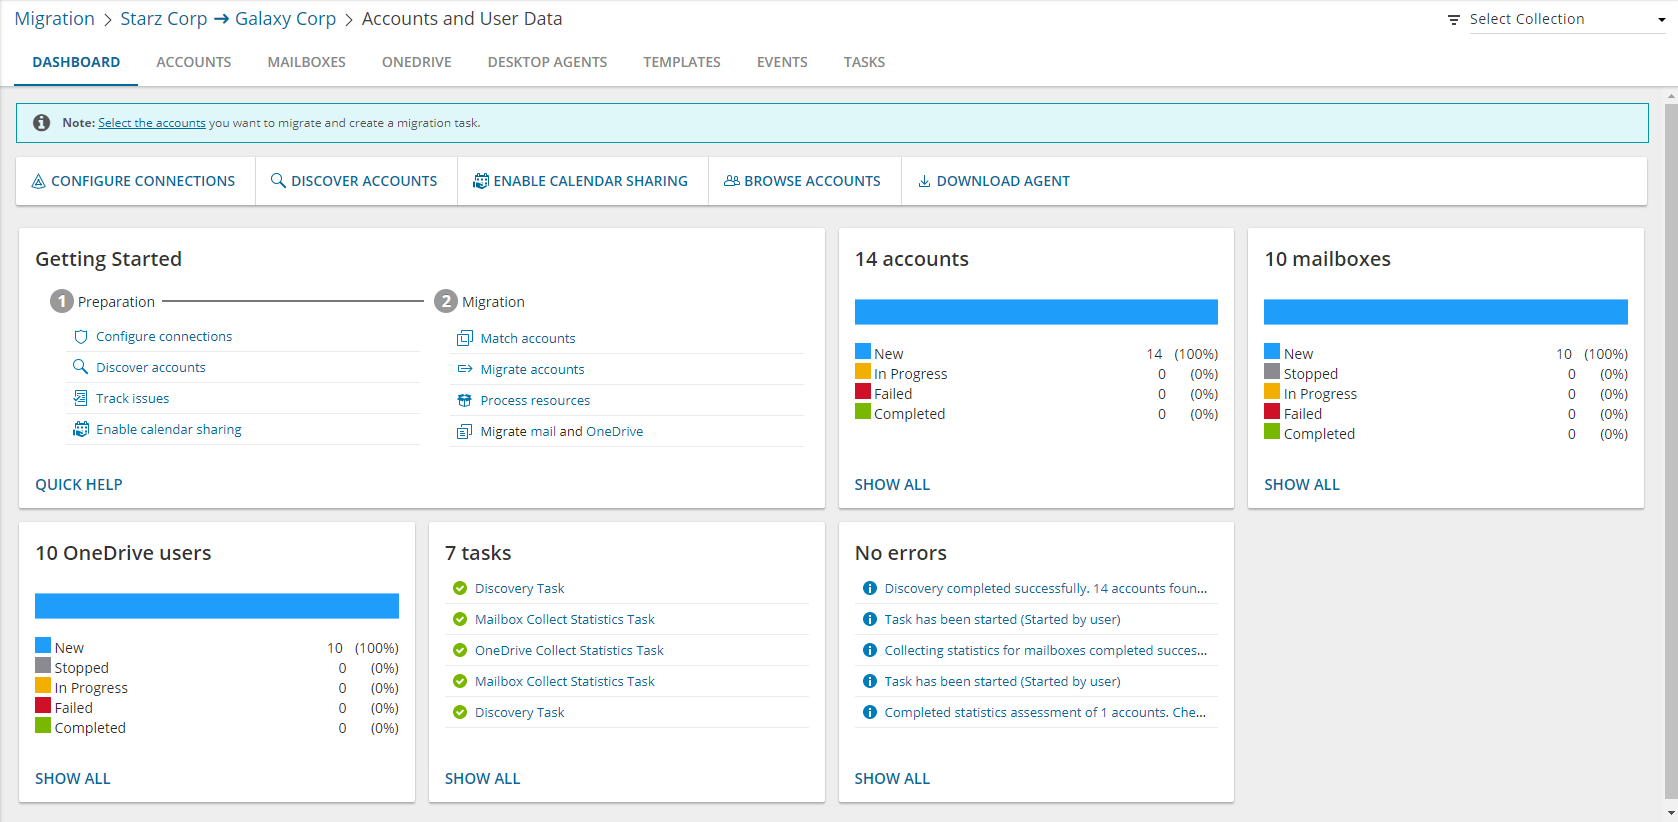
Task: Click the Match accounts icon
Action: 465,339
